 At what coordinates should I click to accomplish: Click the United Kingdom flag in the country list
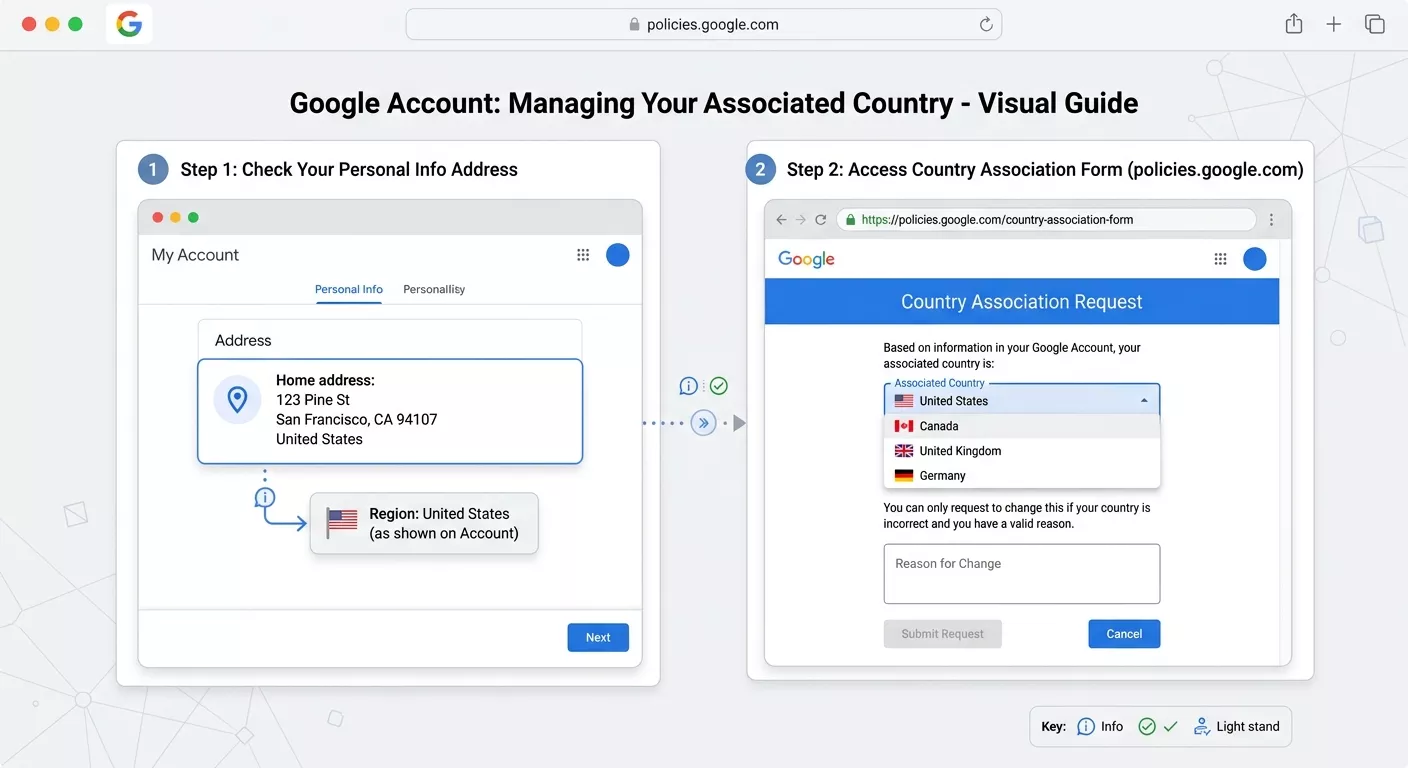coord(904,451)
